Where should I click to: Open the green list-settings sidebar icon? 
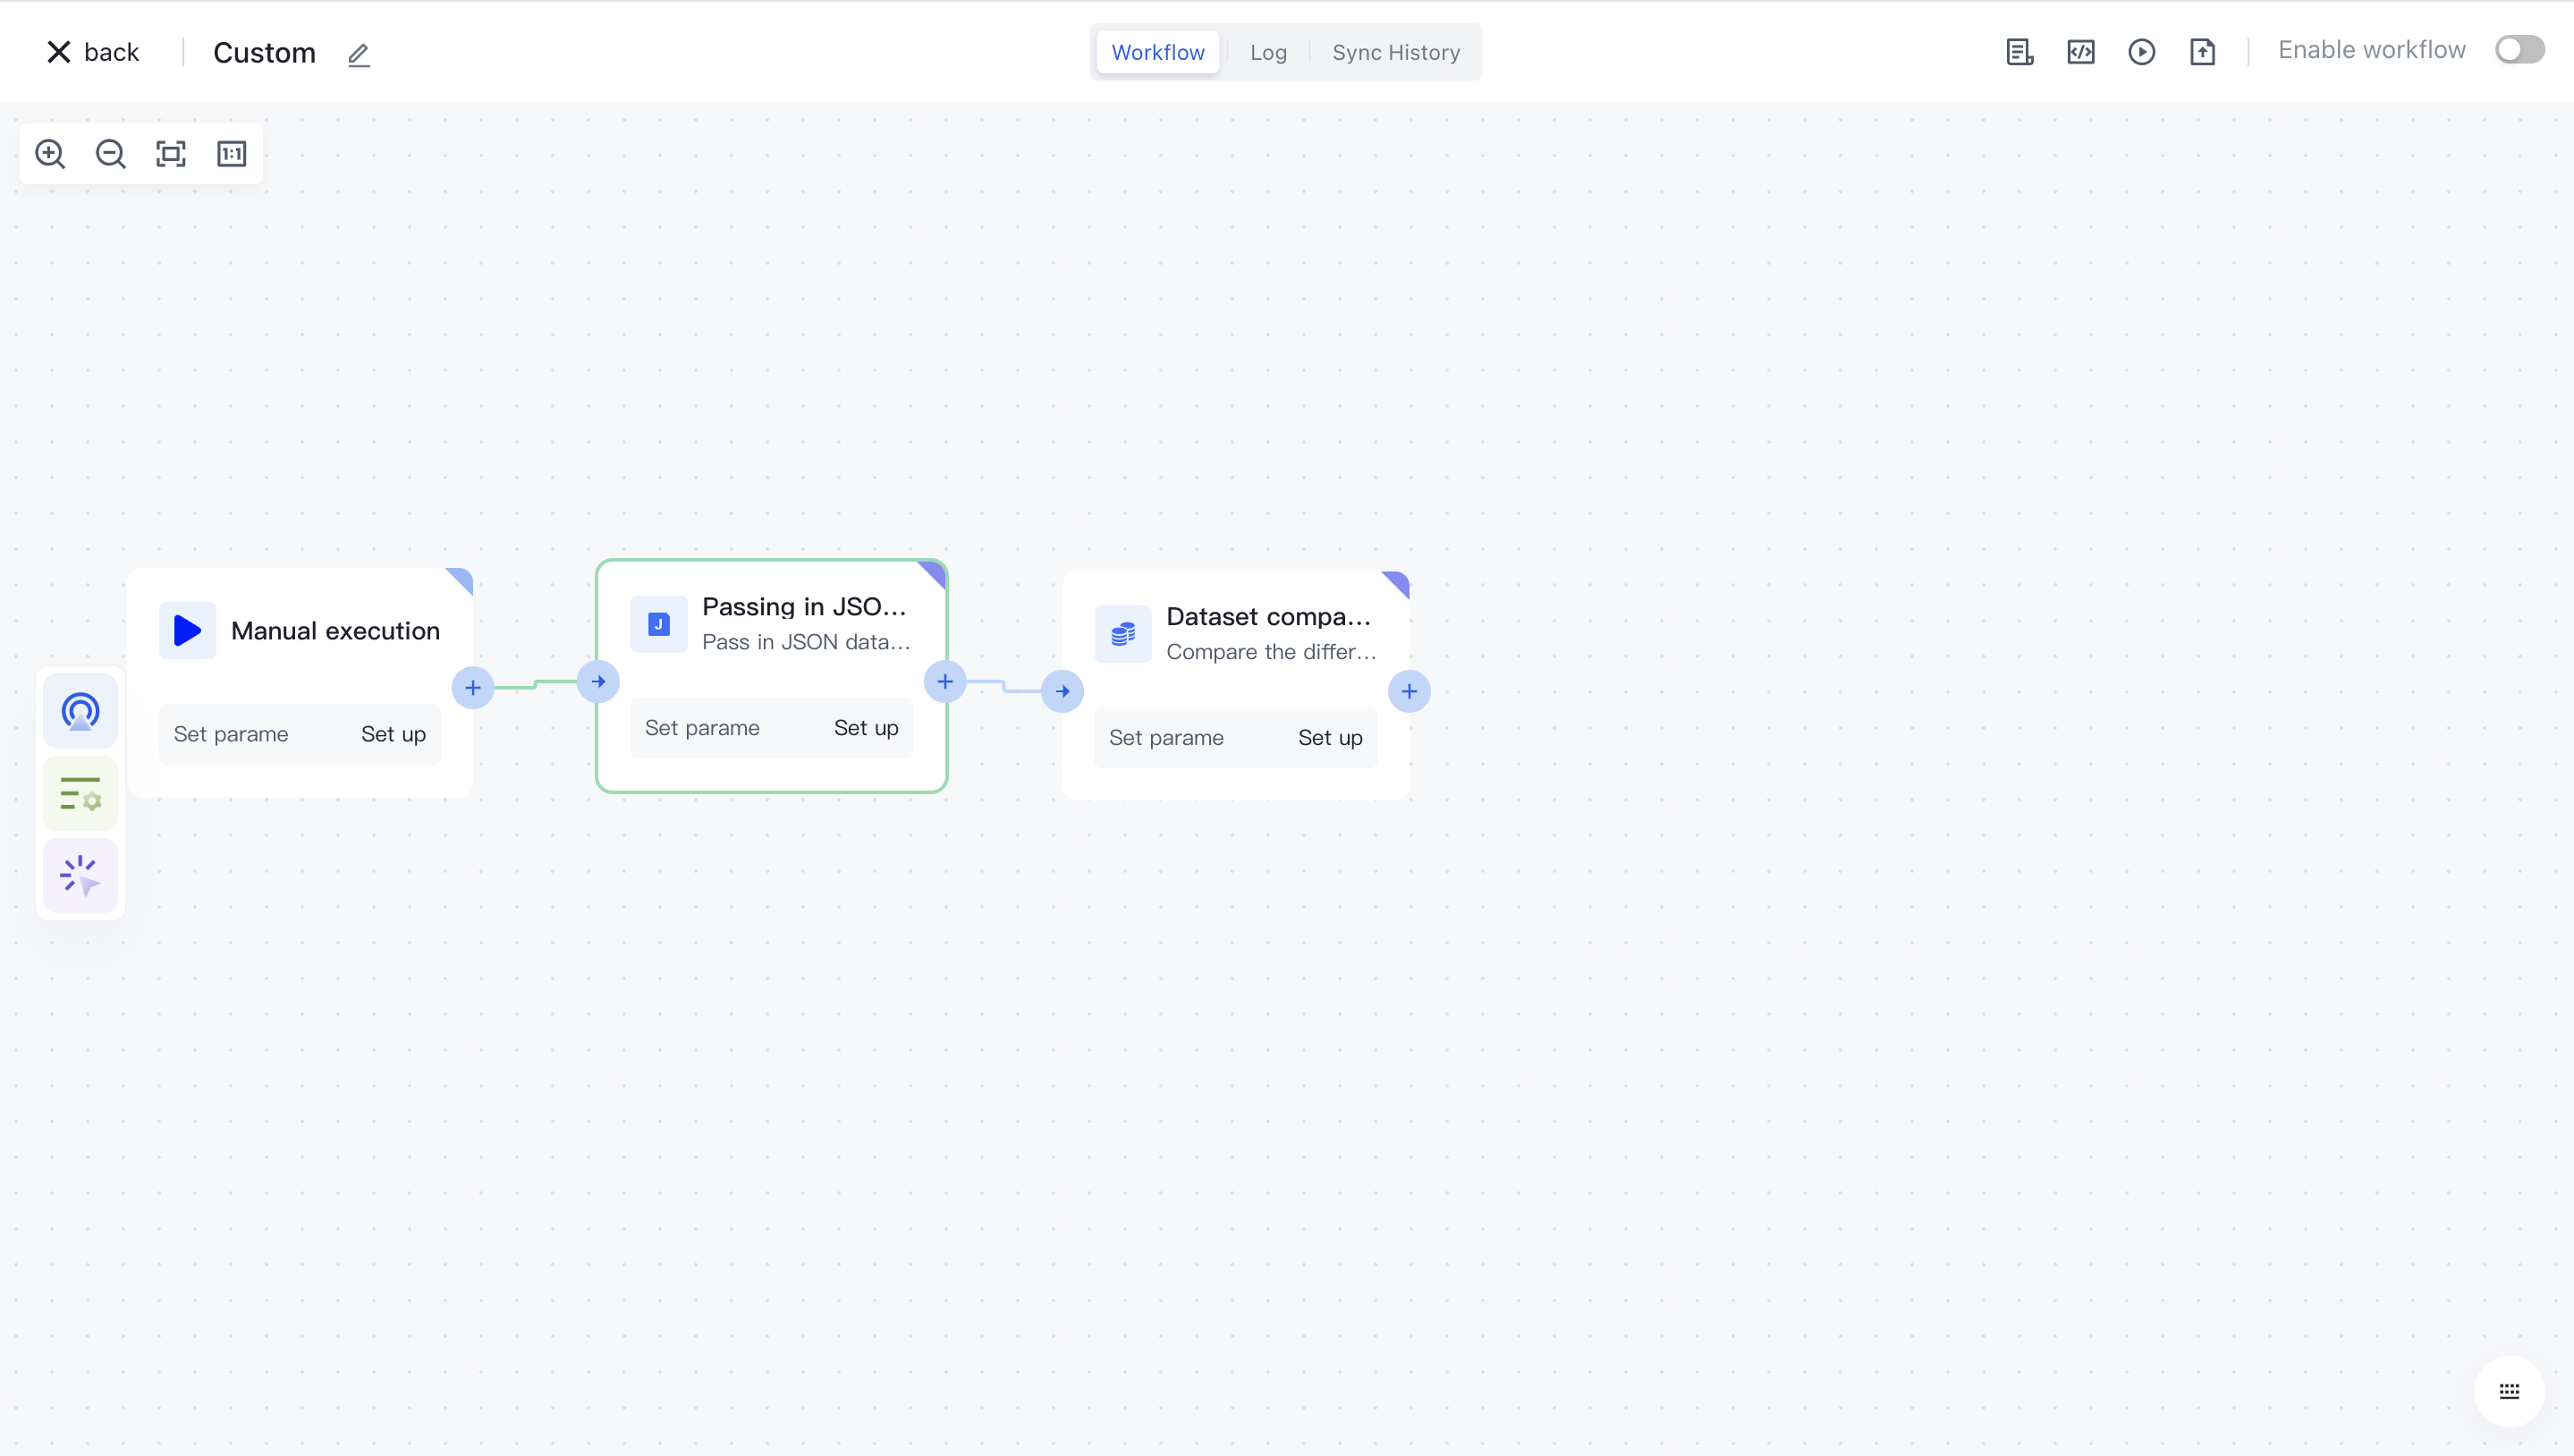click(x=80, y=794)
